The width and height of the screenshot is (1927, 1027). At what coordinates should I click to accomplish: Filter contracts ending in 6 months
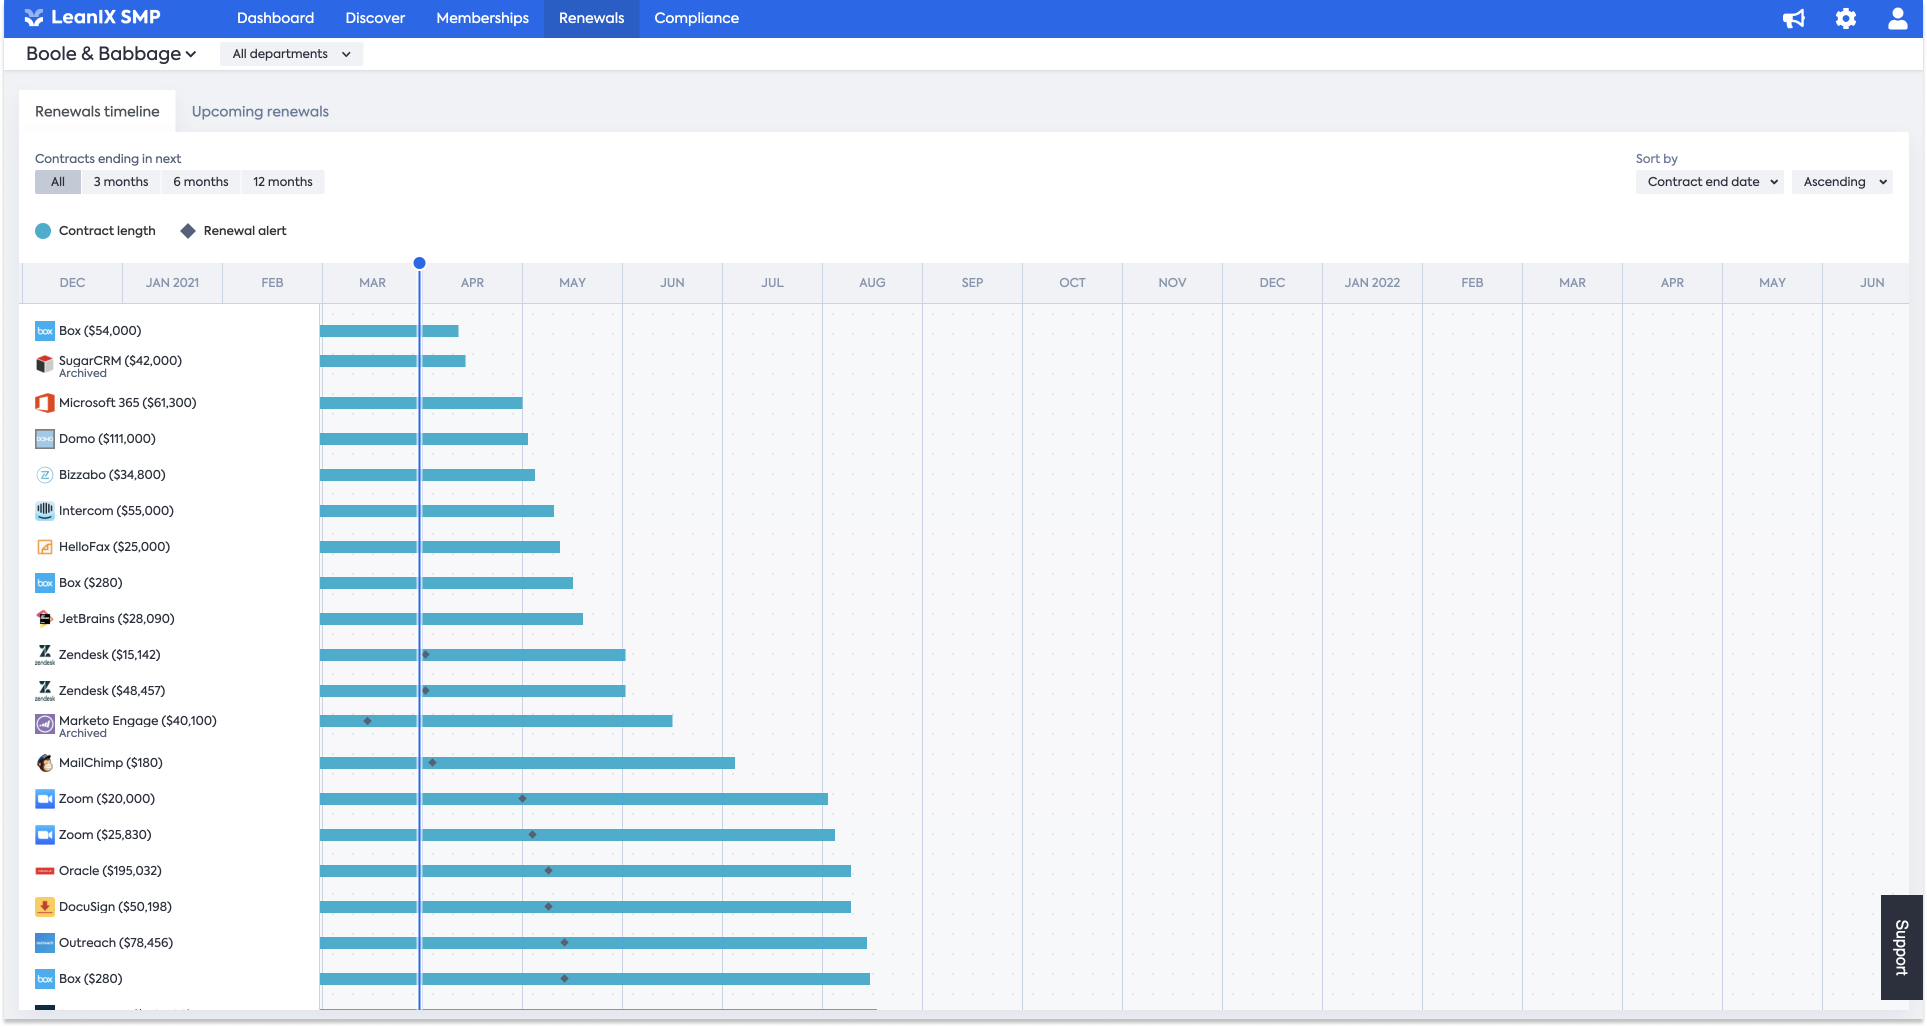tap(201, 182)
